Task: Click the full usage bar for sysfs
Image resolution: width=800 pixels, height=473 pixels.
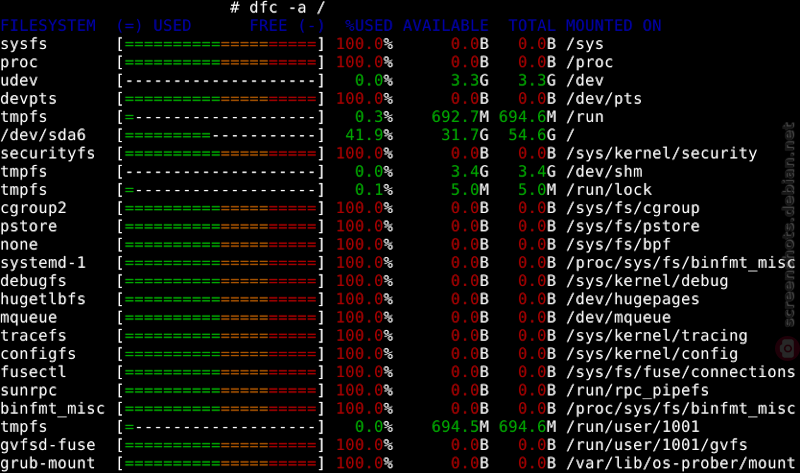Action: [x=220, y=44]
